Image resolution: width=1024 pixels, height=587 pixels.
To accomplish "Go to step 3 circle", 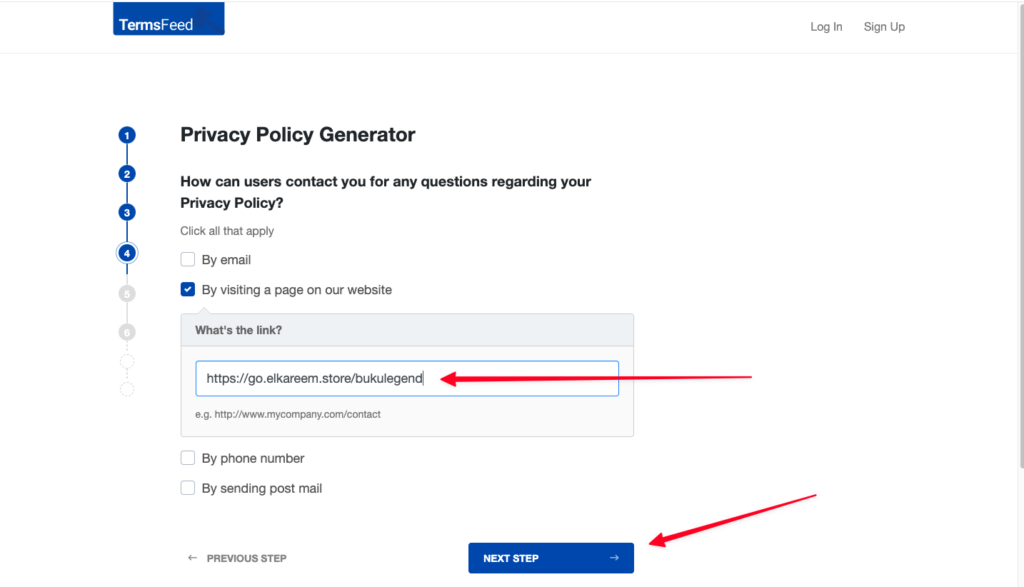I will (127, 212).
